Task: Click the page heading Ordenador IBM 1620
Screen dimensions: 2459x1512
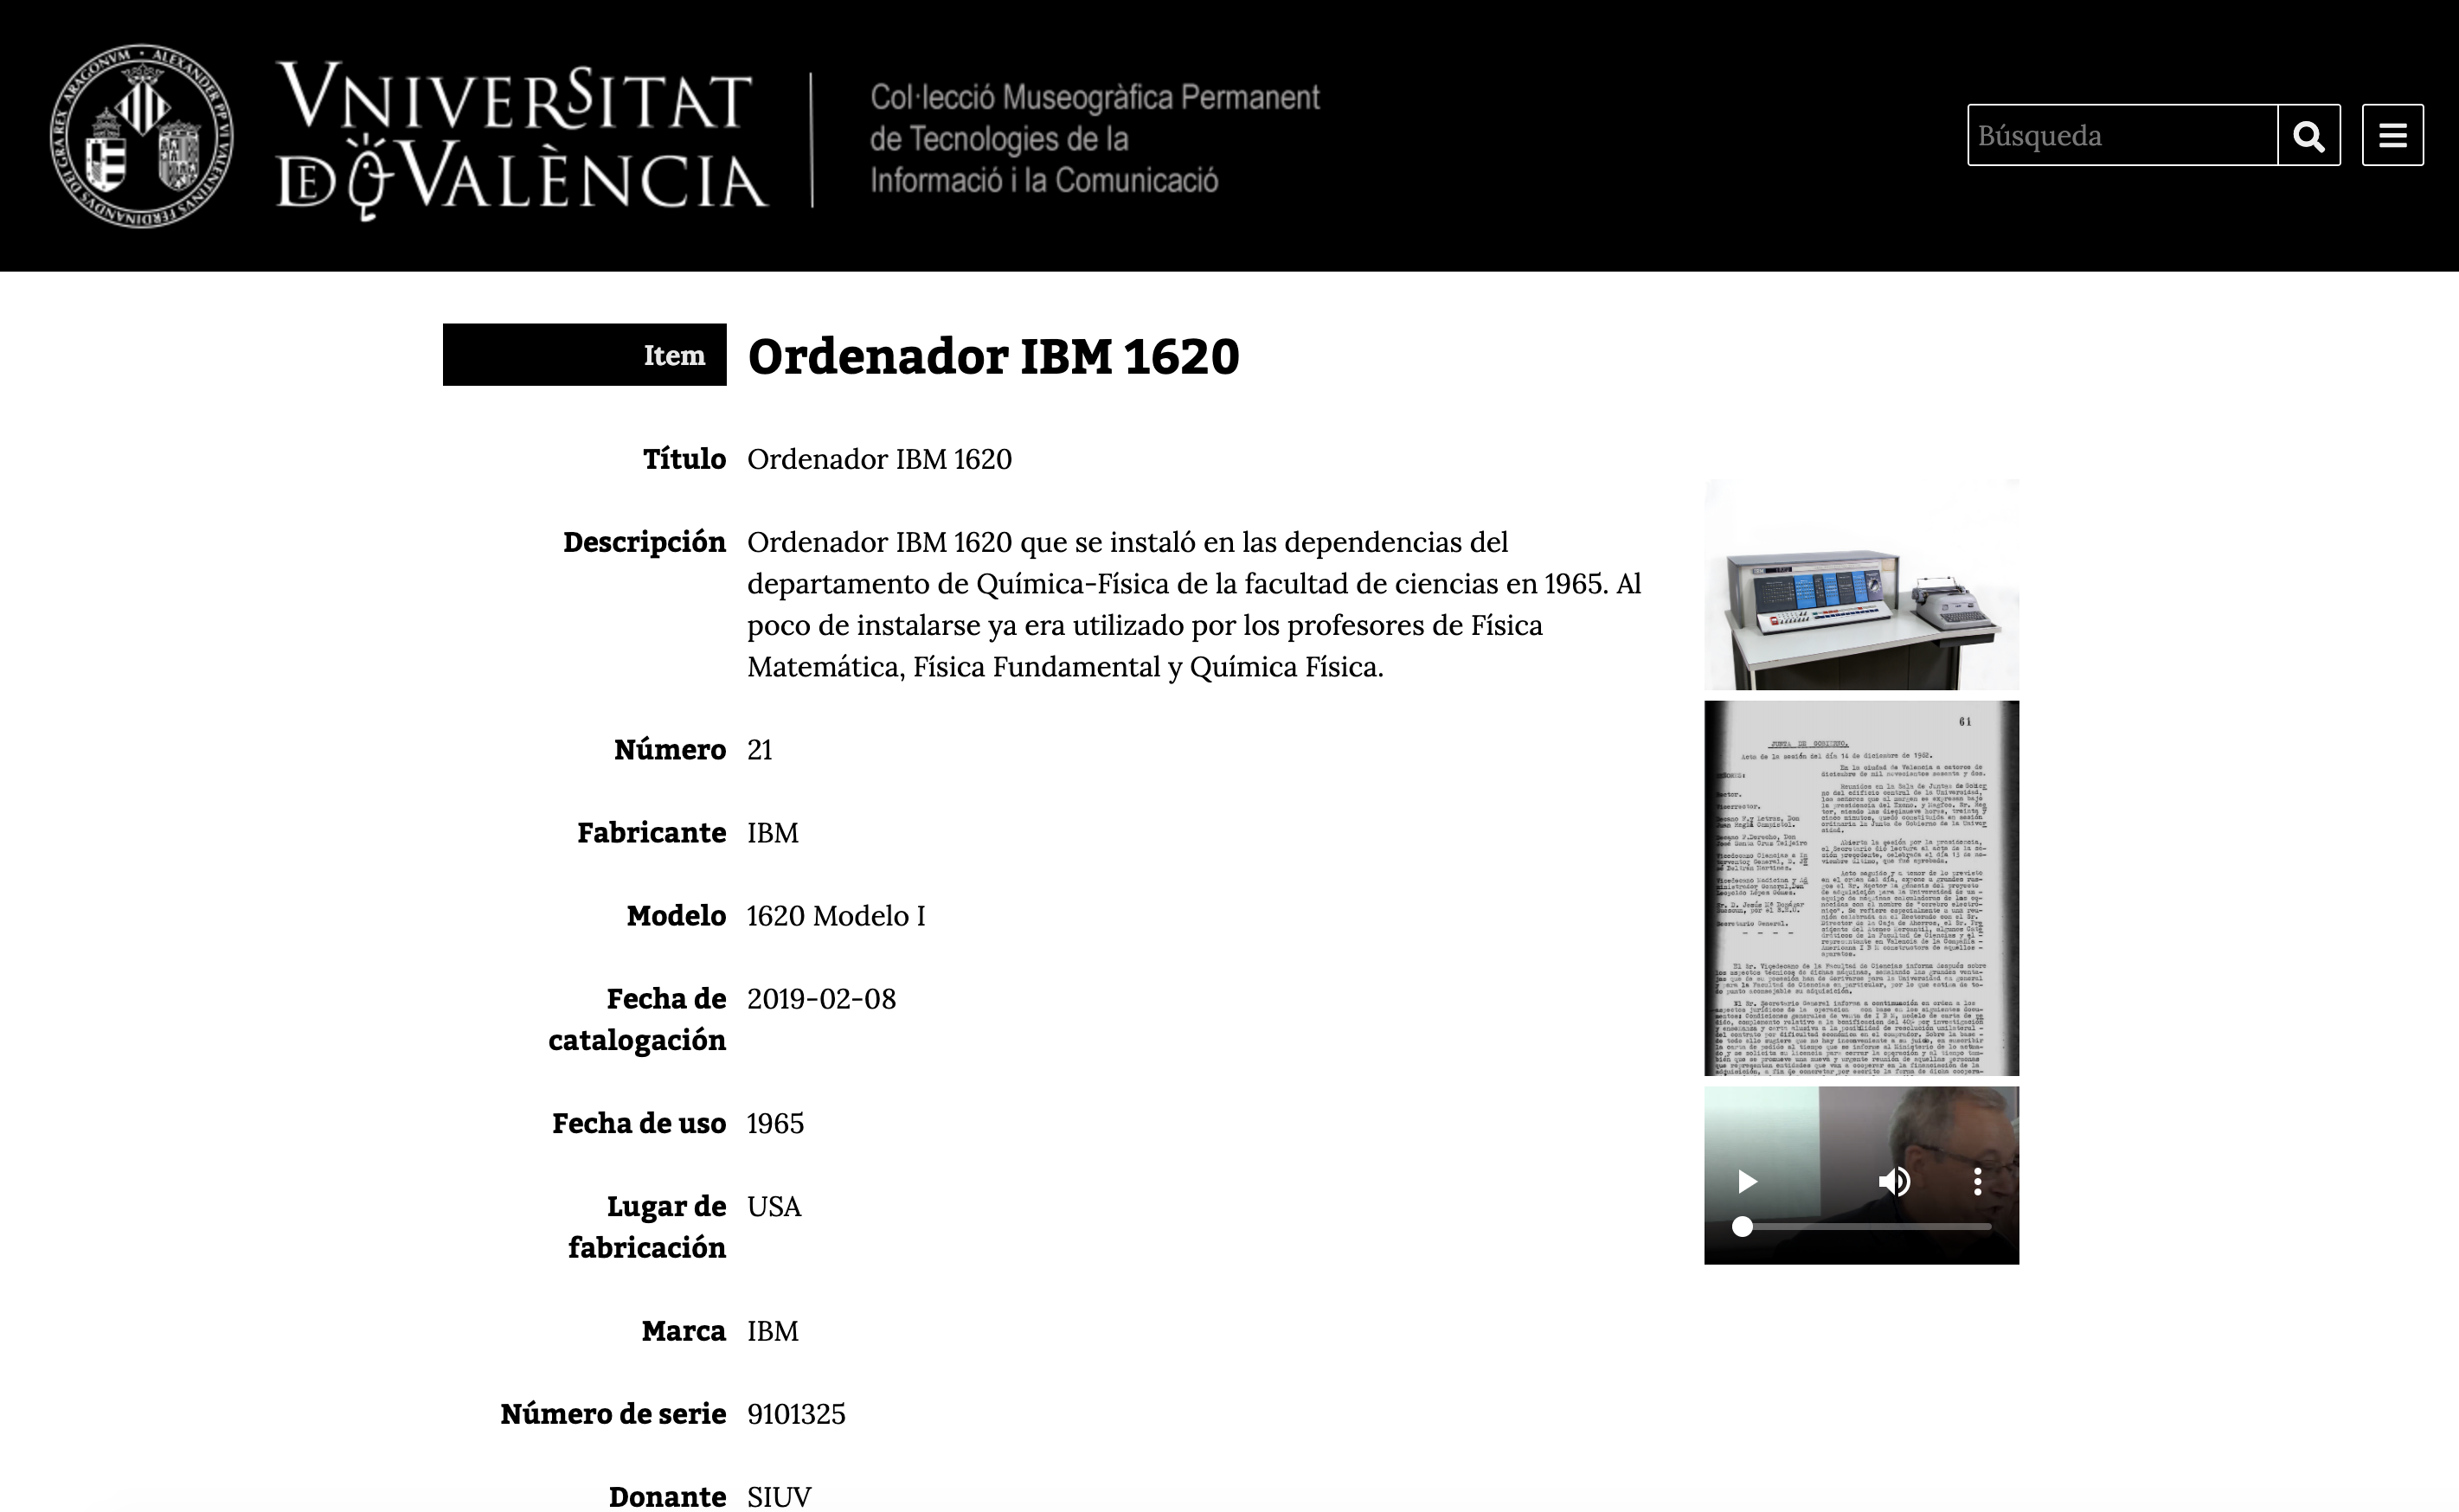Action: click(x=993, y=356)
